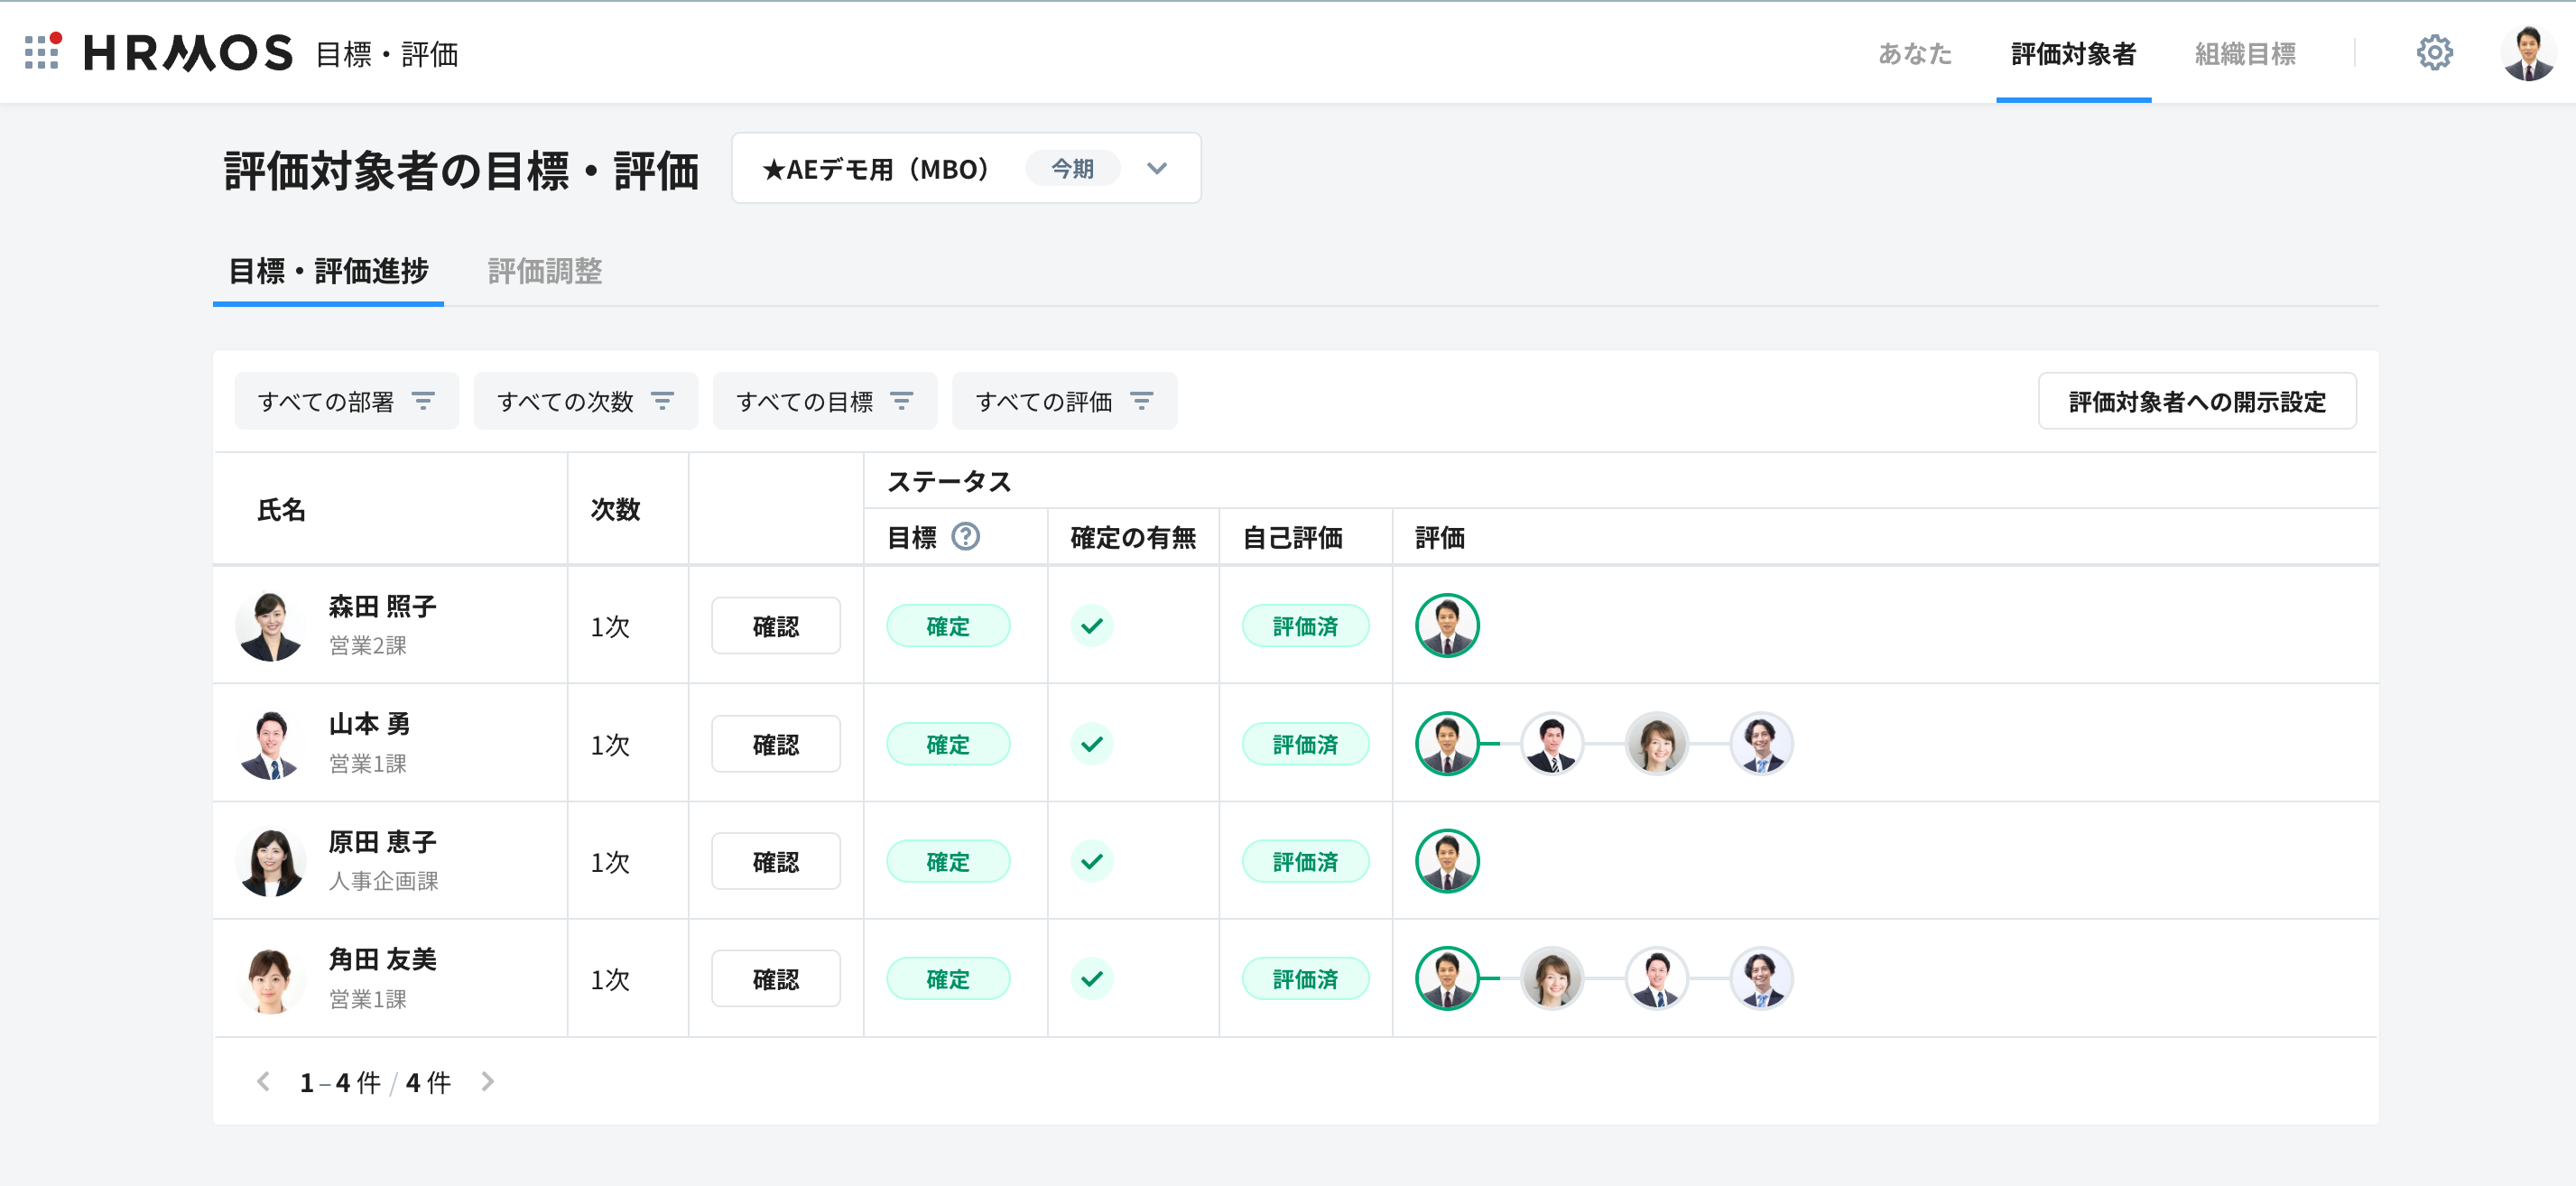2576x1186 pixels.
Task: Go to previous page with left arrow
Action: (264, 1081)
